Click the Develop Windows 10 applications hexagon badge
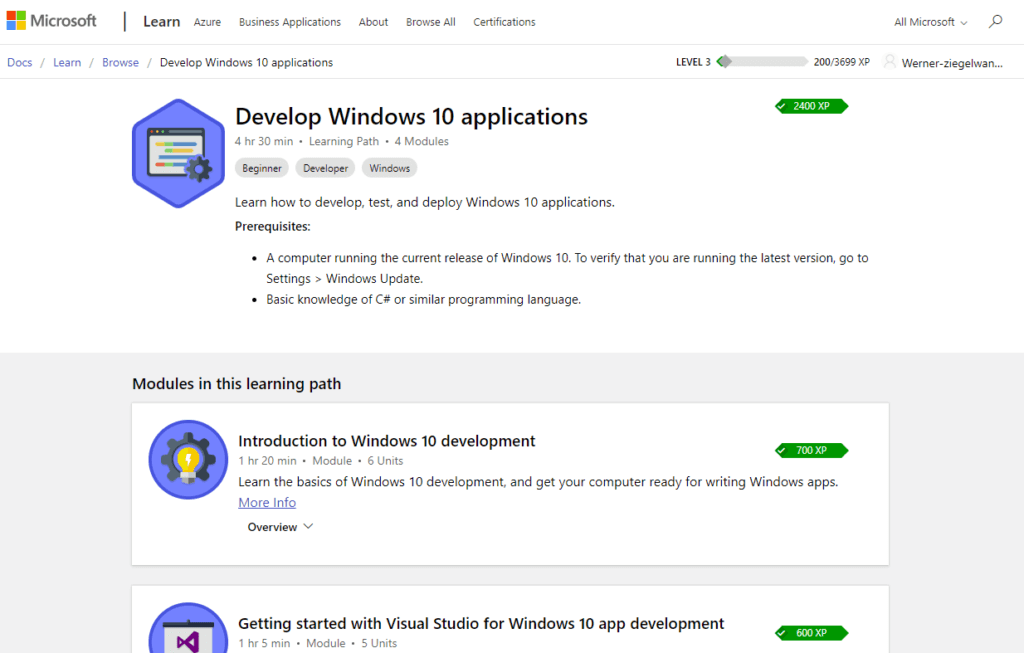 pyautogui.click(x=178, y=152)
